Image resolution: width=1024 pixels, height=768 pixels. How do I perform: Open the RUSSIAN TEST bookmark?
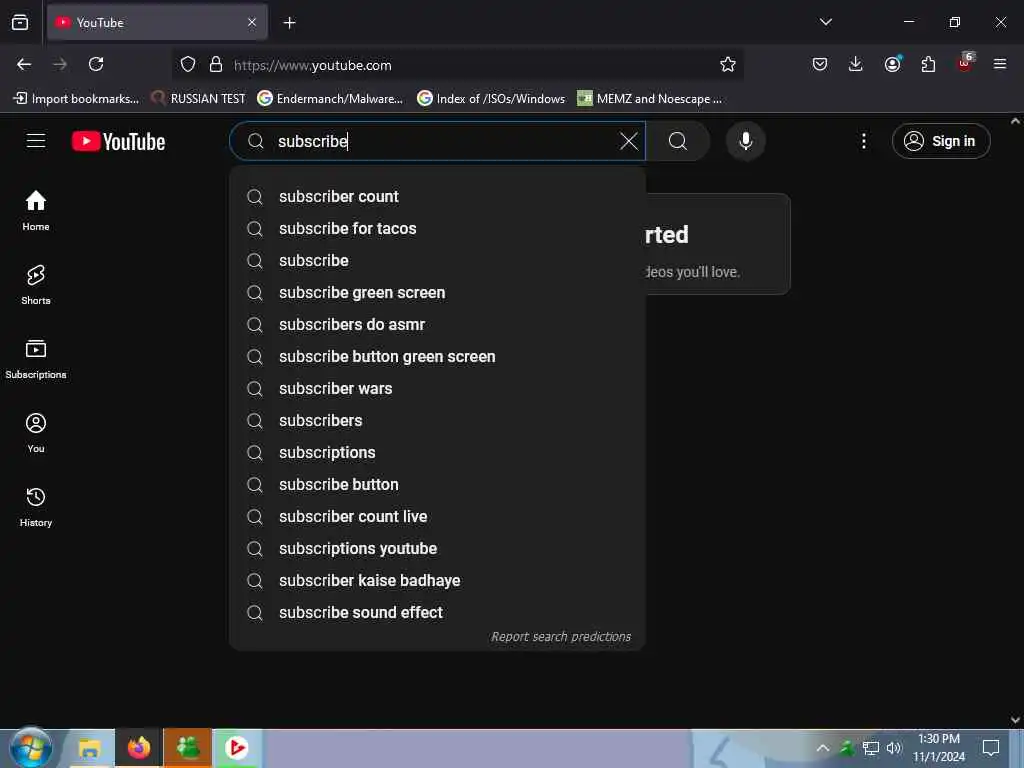point(198,99)
